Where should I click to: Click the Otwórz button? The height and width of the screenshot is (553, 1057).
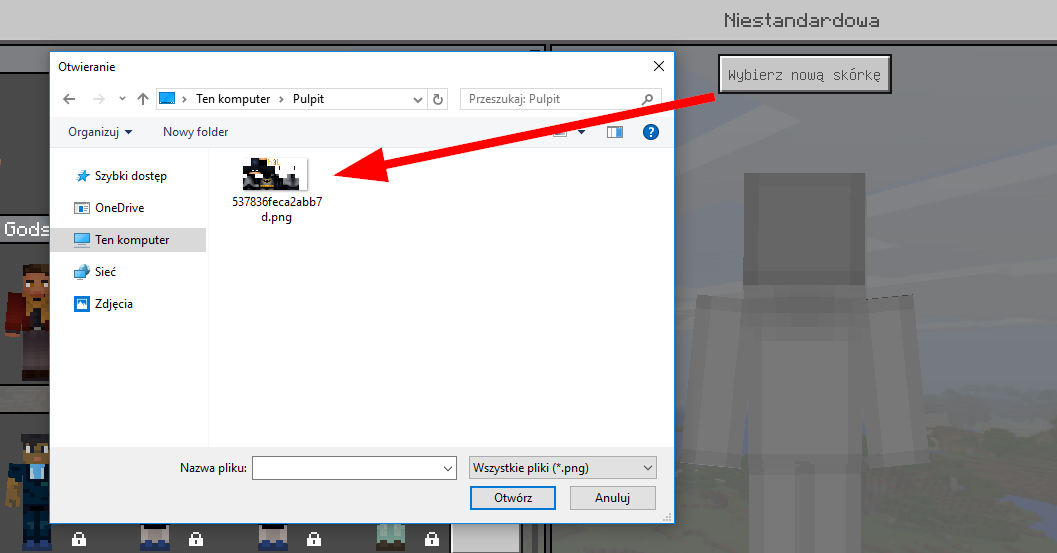513,498
